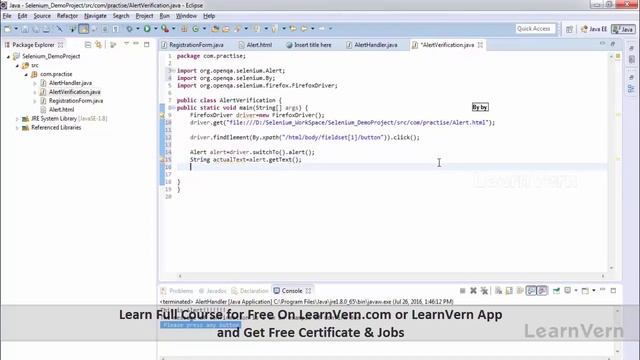Open the Display Selected Console dropdown arrow

pyautogui.click(x=576, y=291)
